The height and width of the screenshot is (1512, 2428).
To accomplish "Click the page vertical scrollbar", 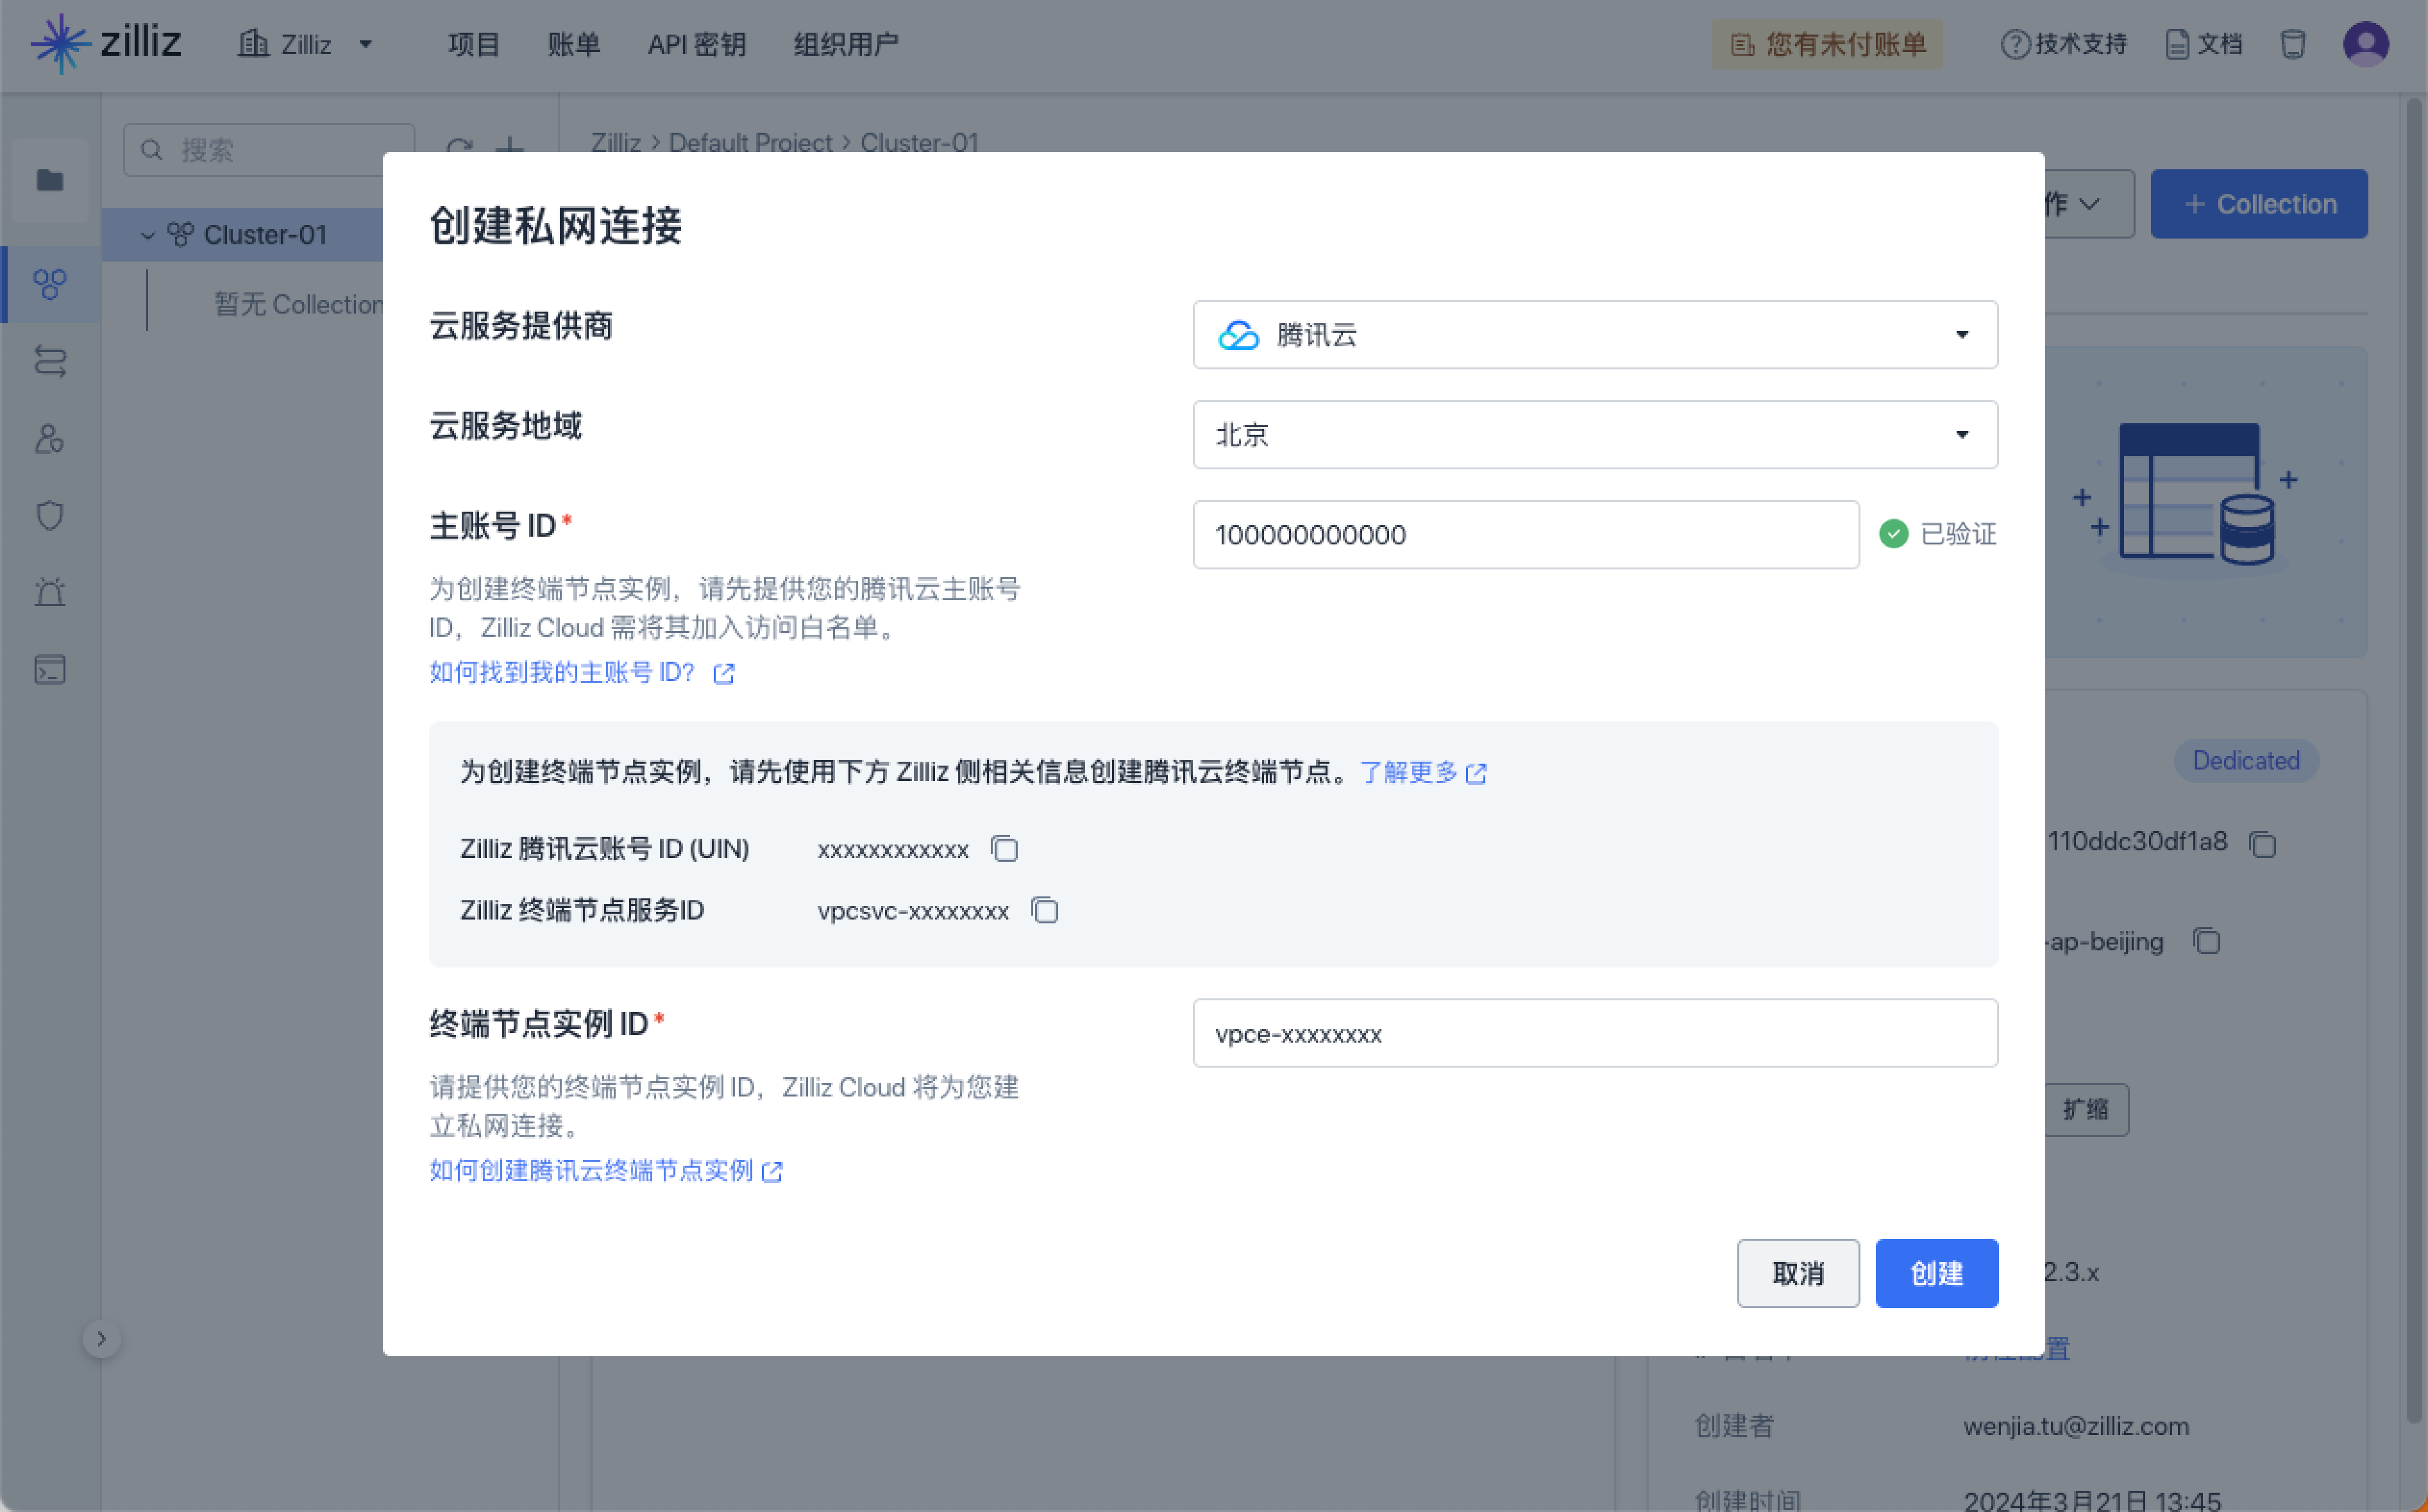I will 2413,760.
